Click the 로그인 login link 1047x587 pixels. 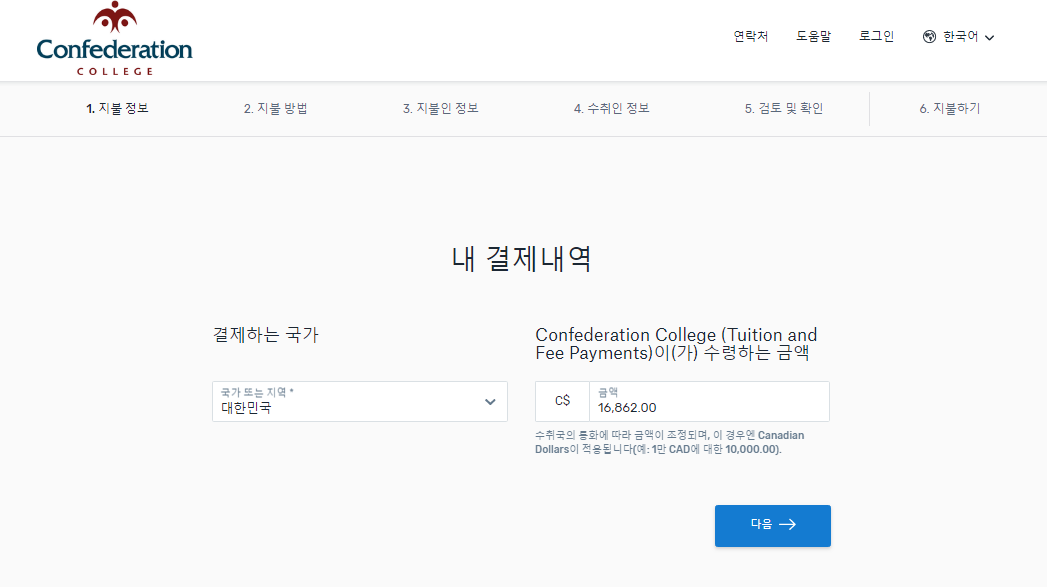876,36
